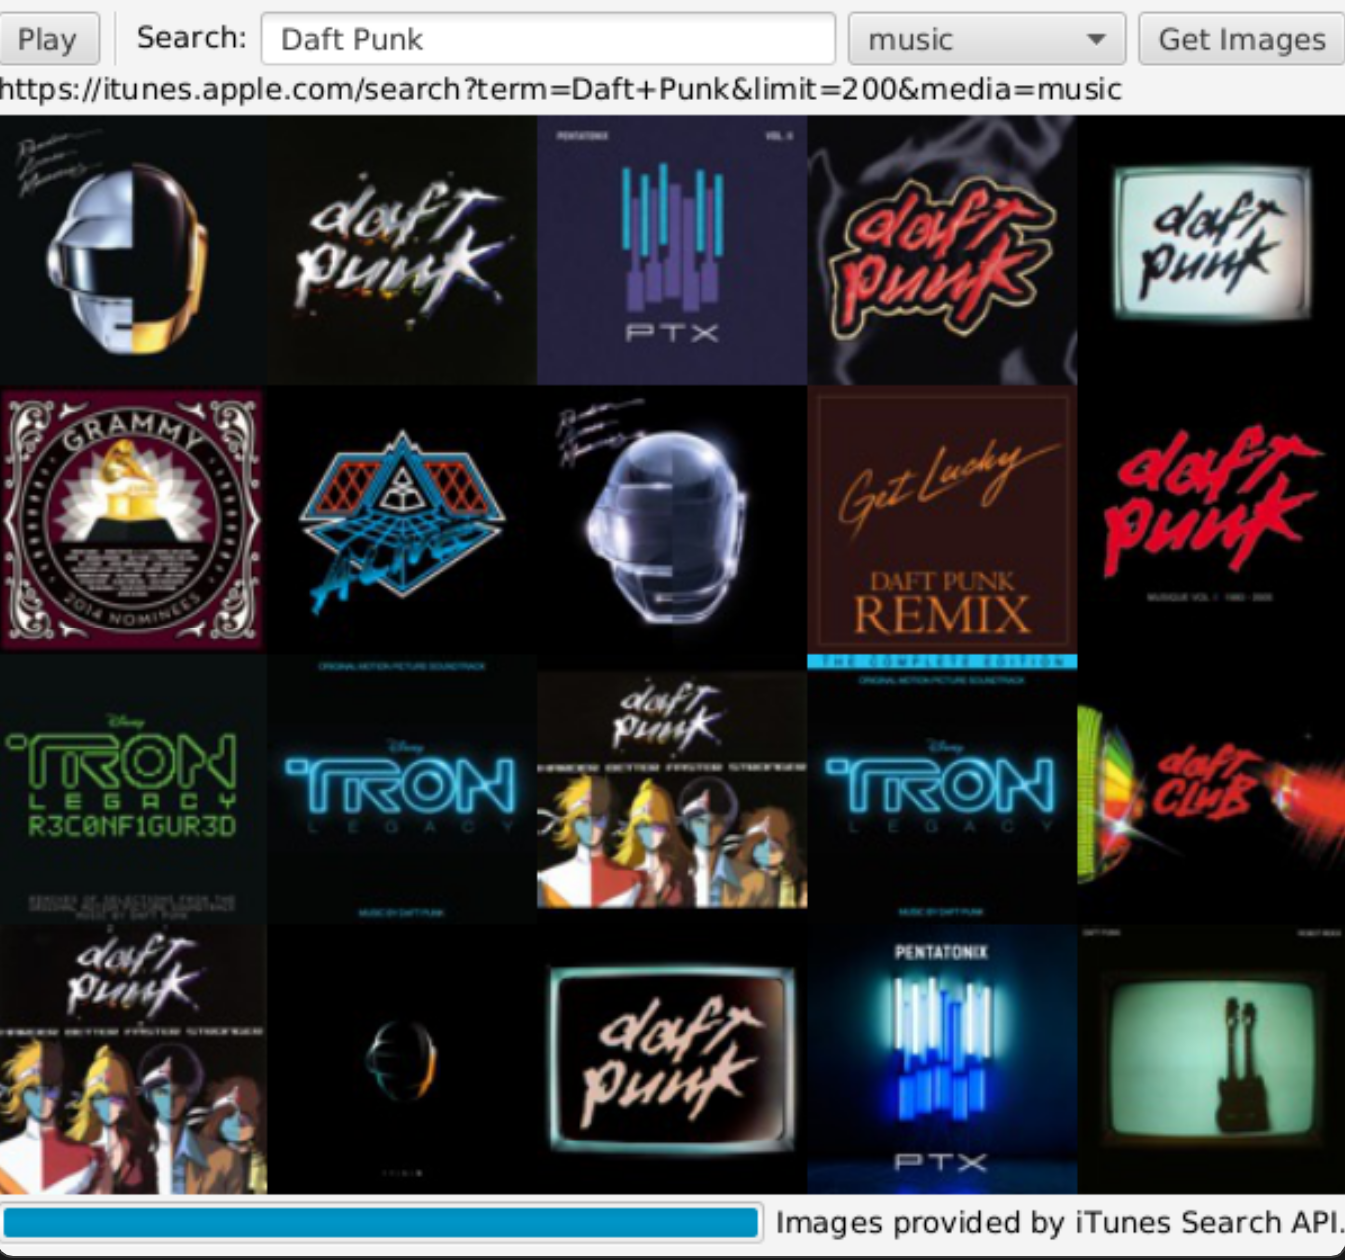Open the Daft Club album artwork
Image resolution: width=1345 pixels, height=1260 pixels.
1210,790
